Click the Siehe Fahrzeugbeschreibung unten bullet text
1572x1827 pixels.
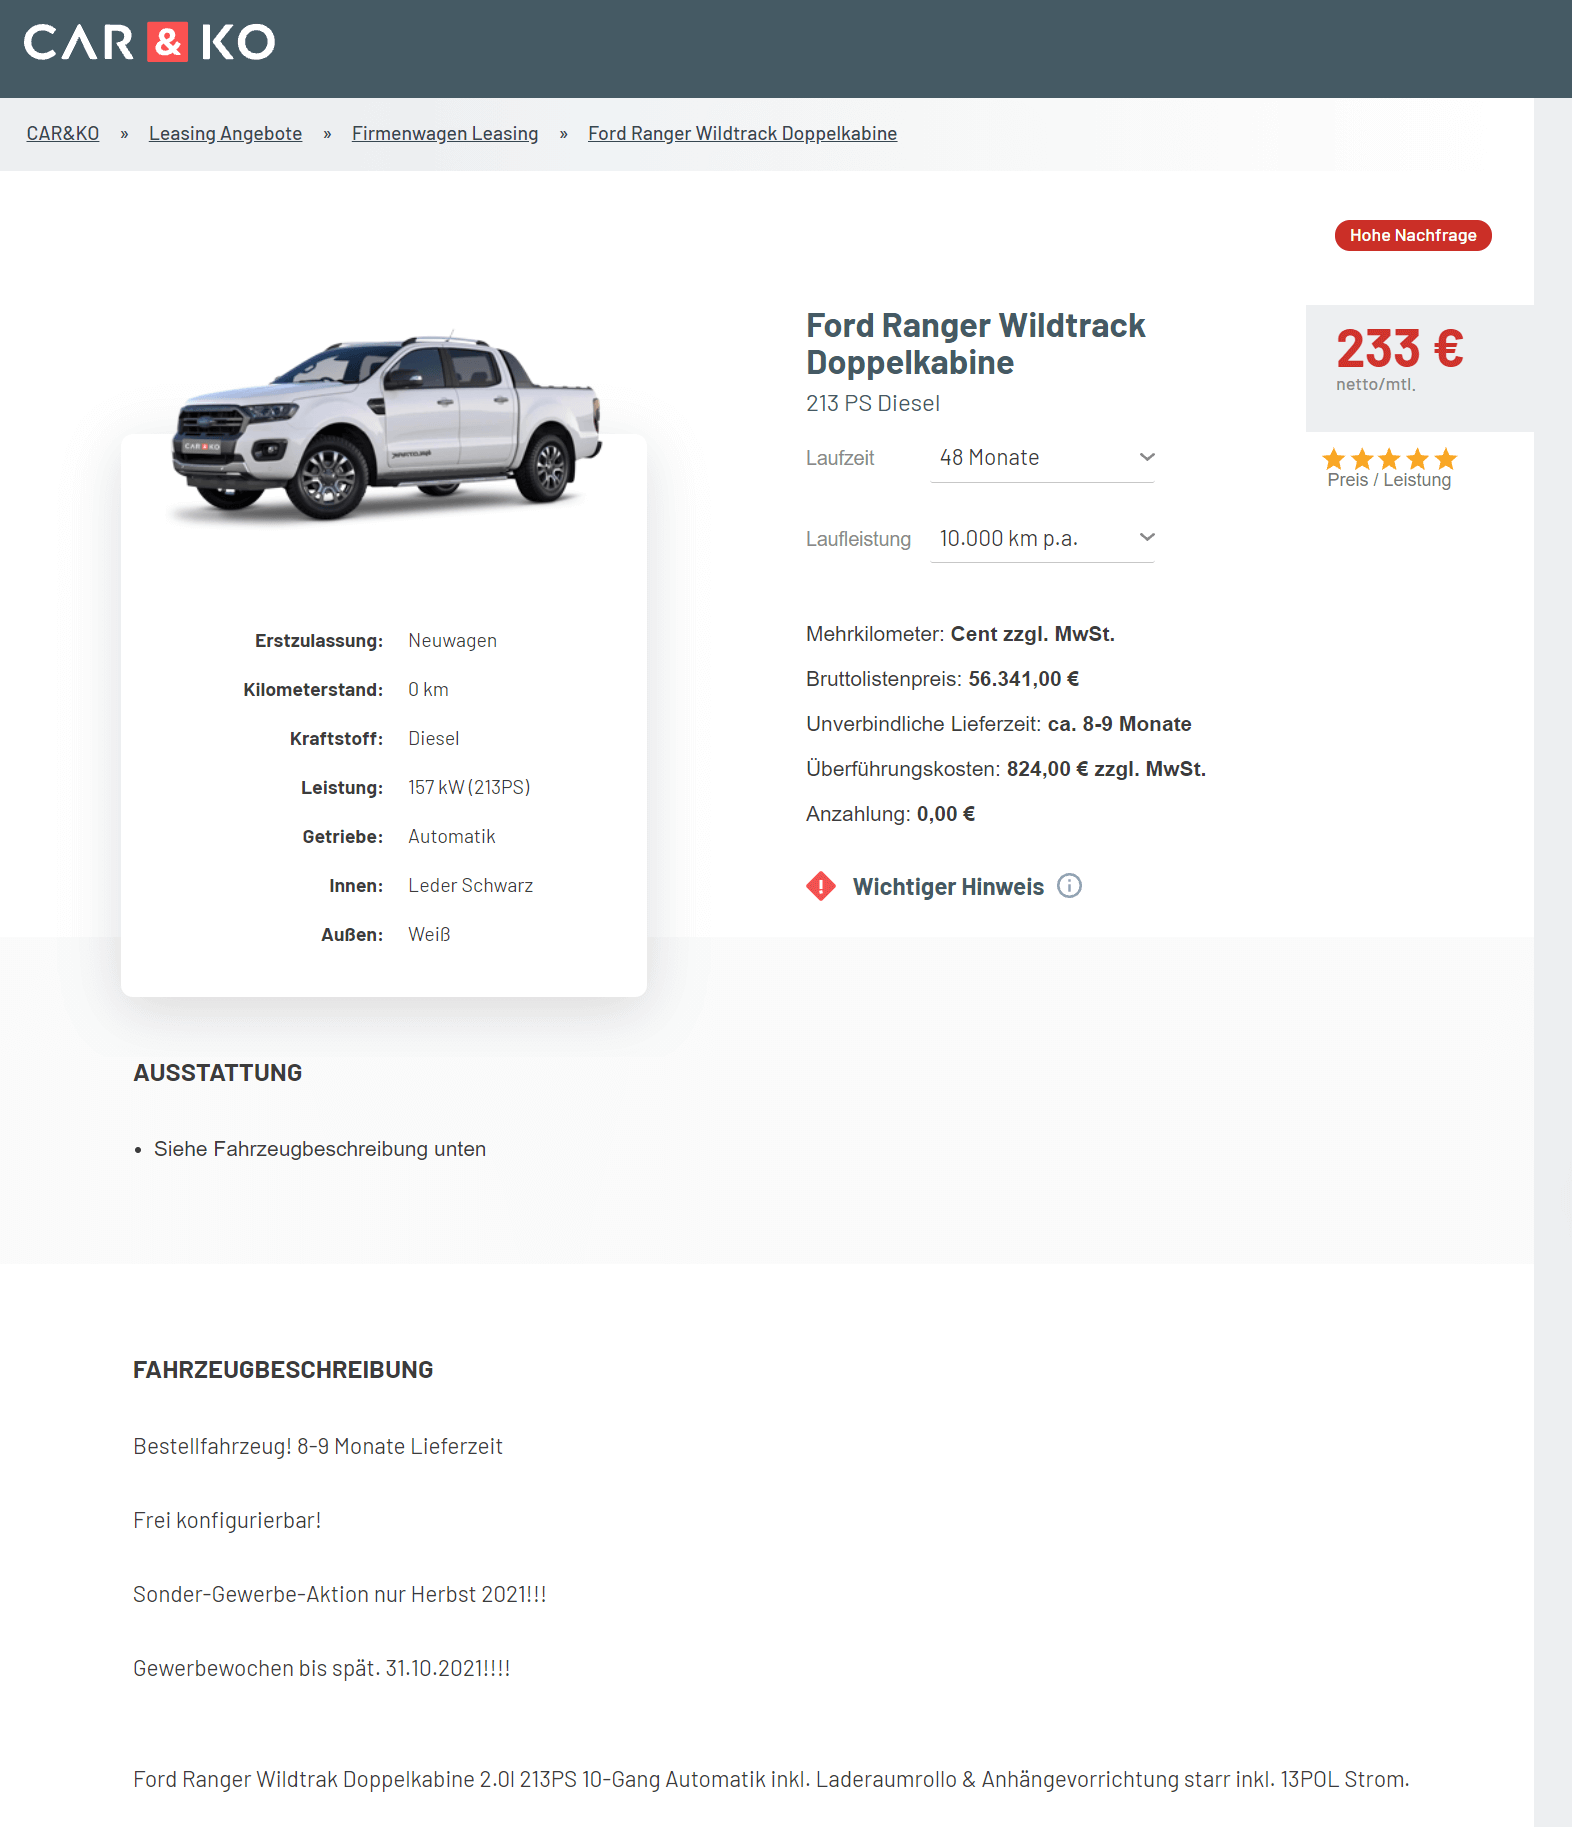(x=320, y=1149)
